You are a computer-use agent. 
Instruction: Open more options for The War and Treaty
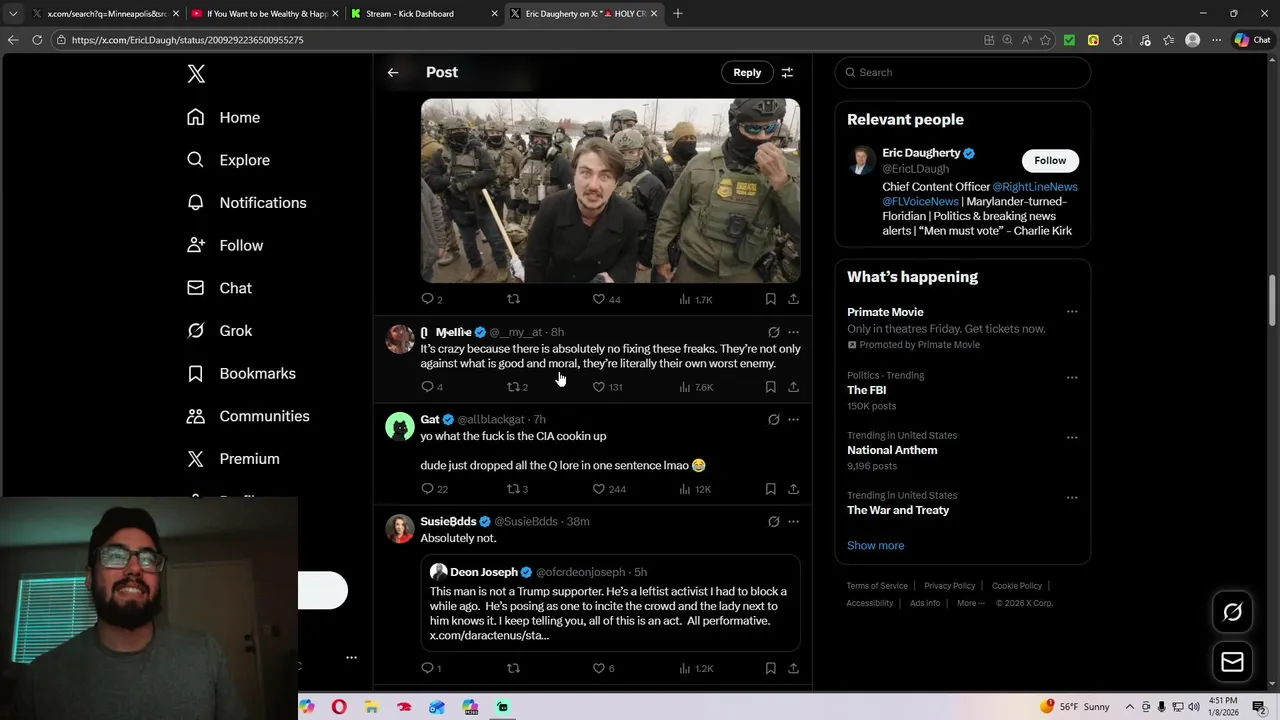(x=1072, y=498)
